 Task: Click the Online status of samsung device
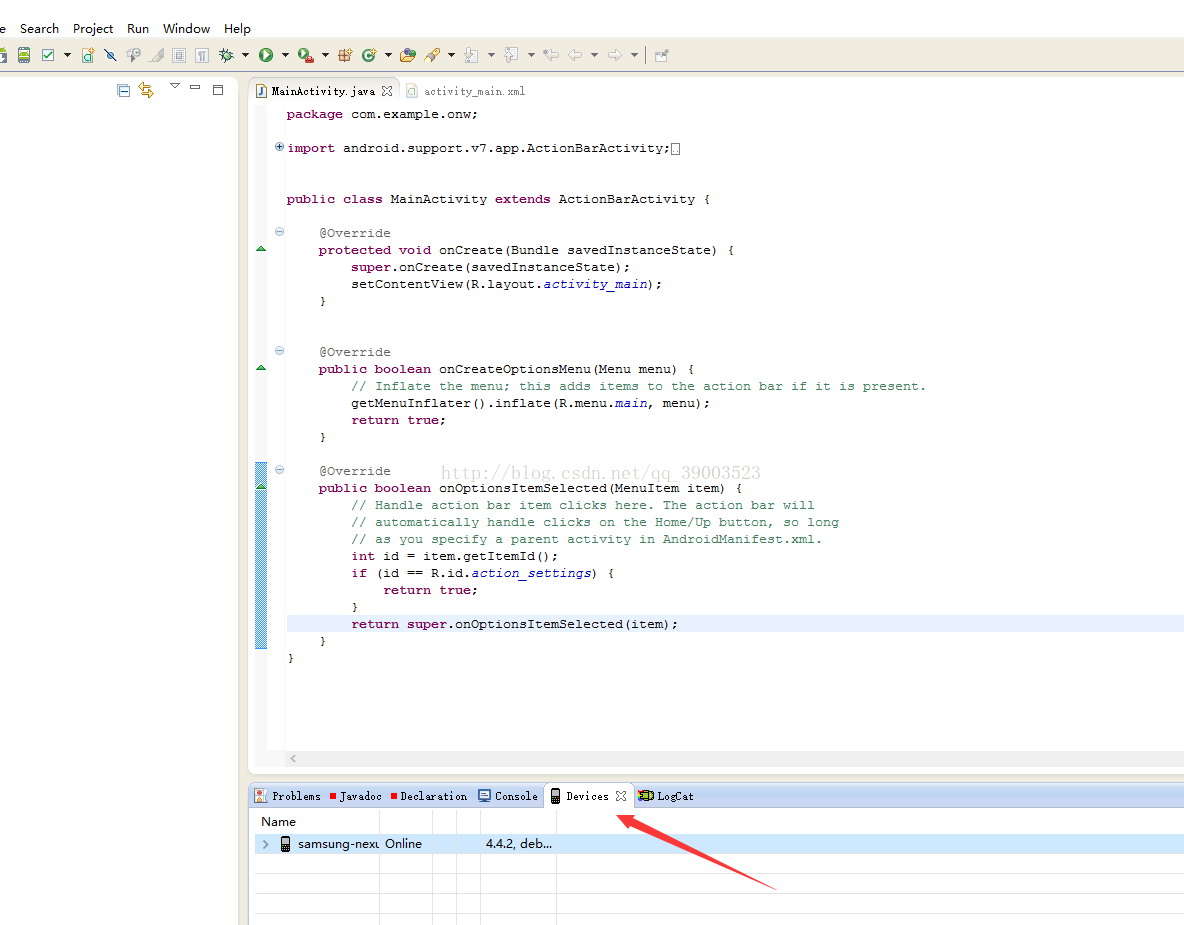(403, 843)
